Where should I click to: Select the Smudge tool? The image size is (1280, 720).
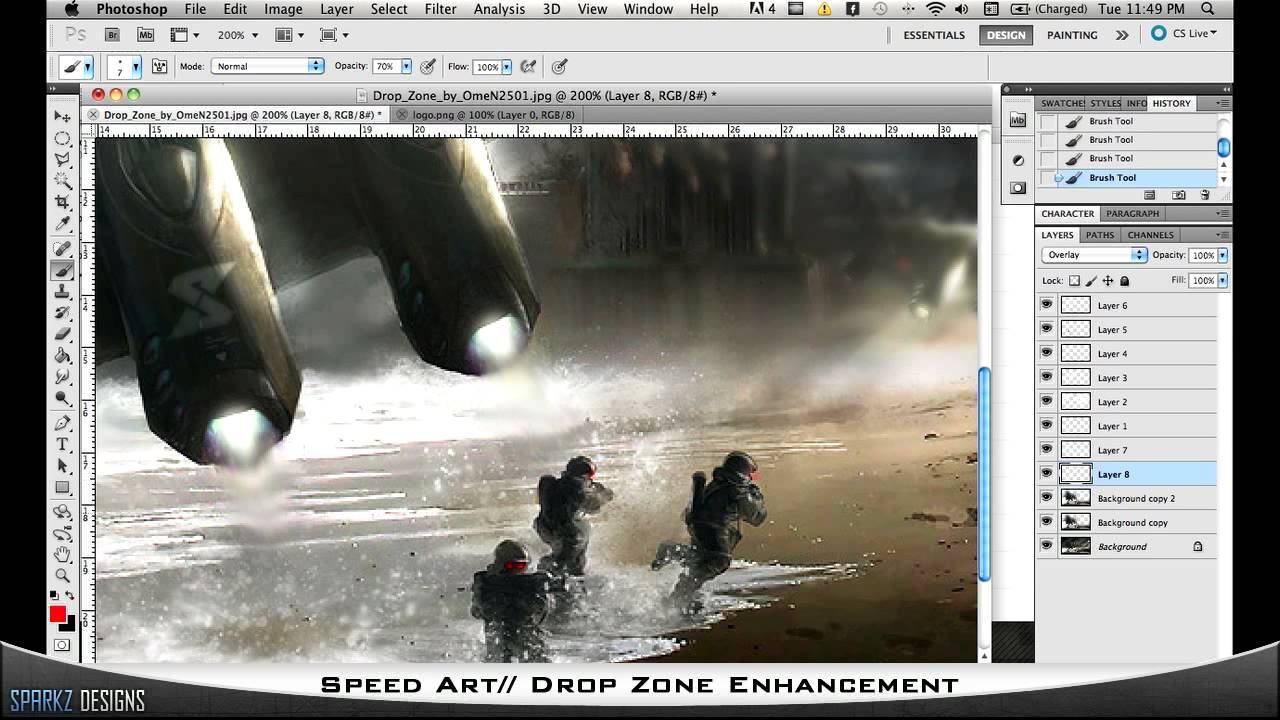coord(63,376)
